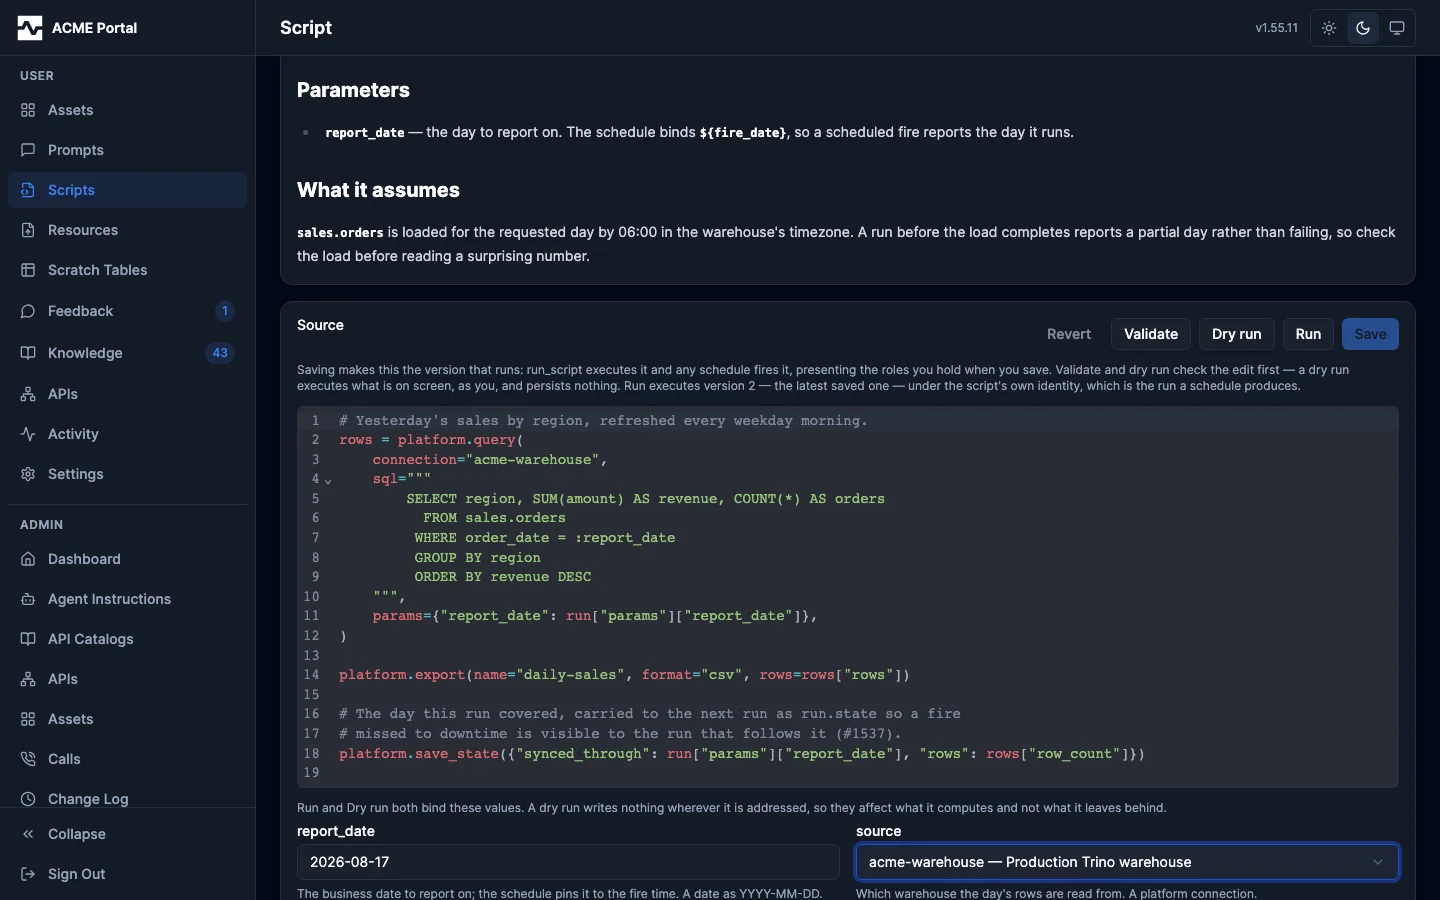The image size is (1440, 900).
Task: Click the What it assumes heading
Action: click(x=378, y=190)
